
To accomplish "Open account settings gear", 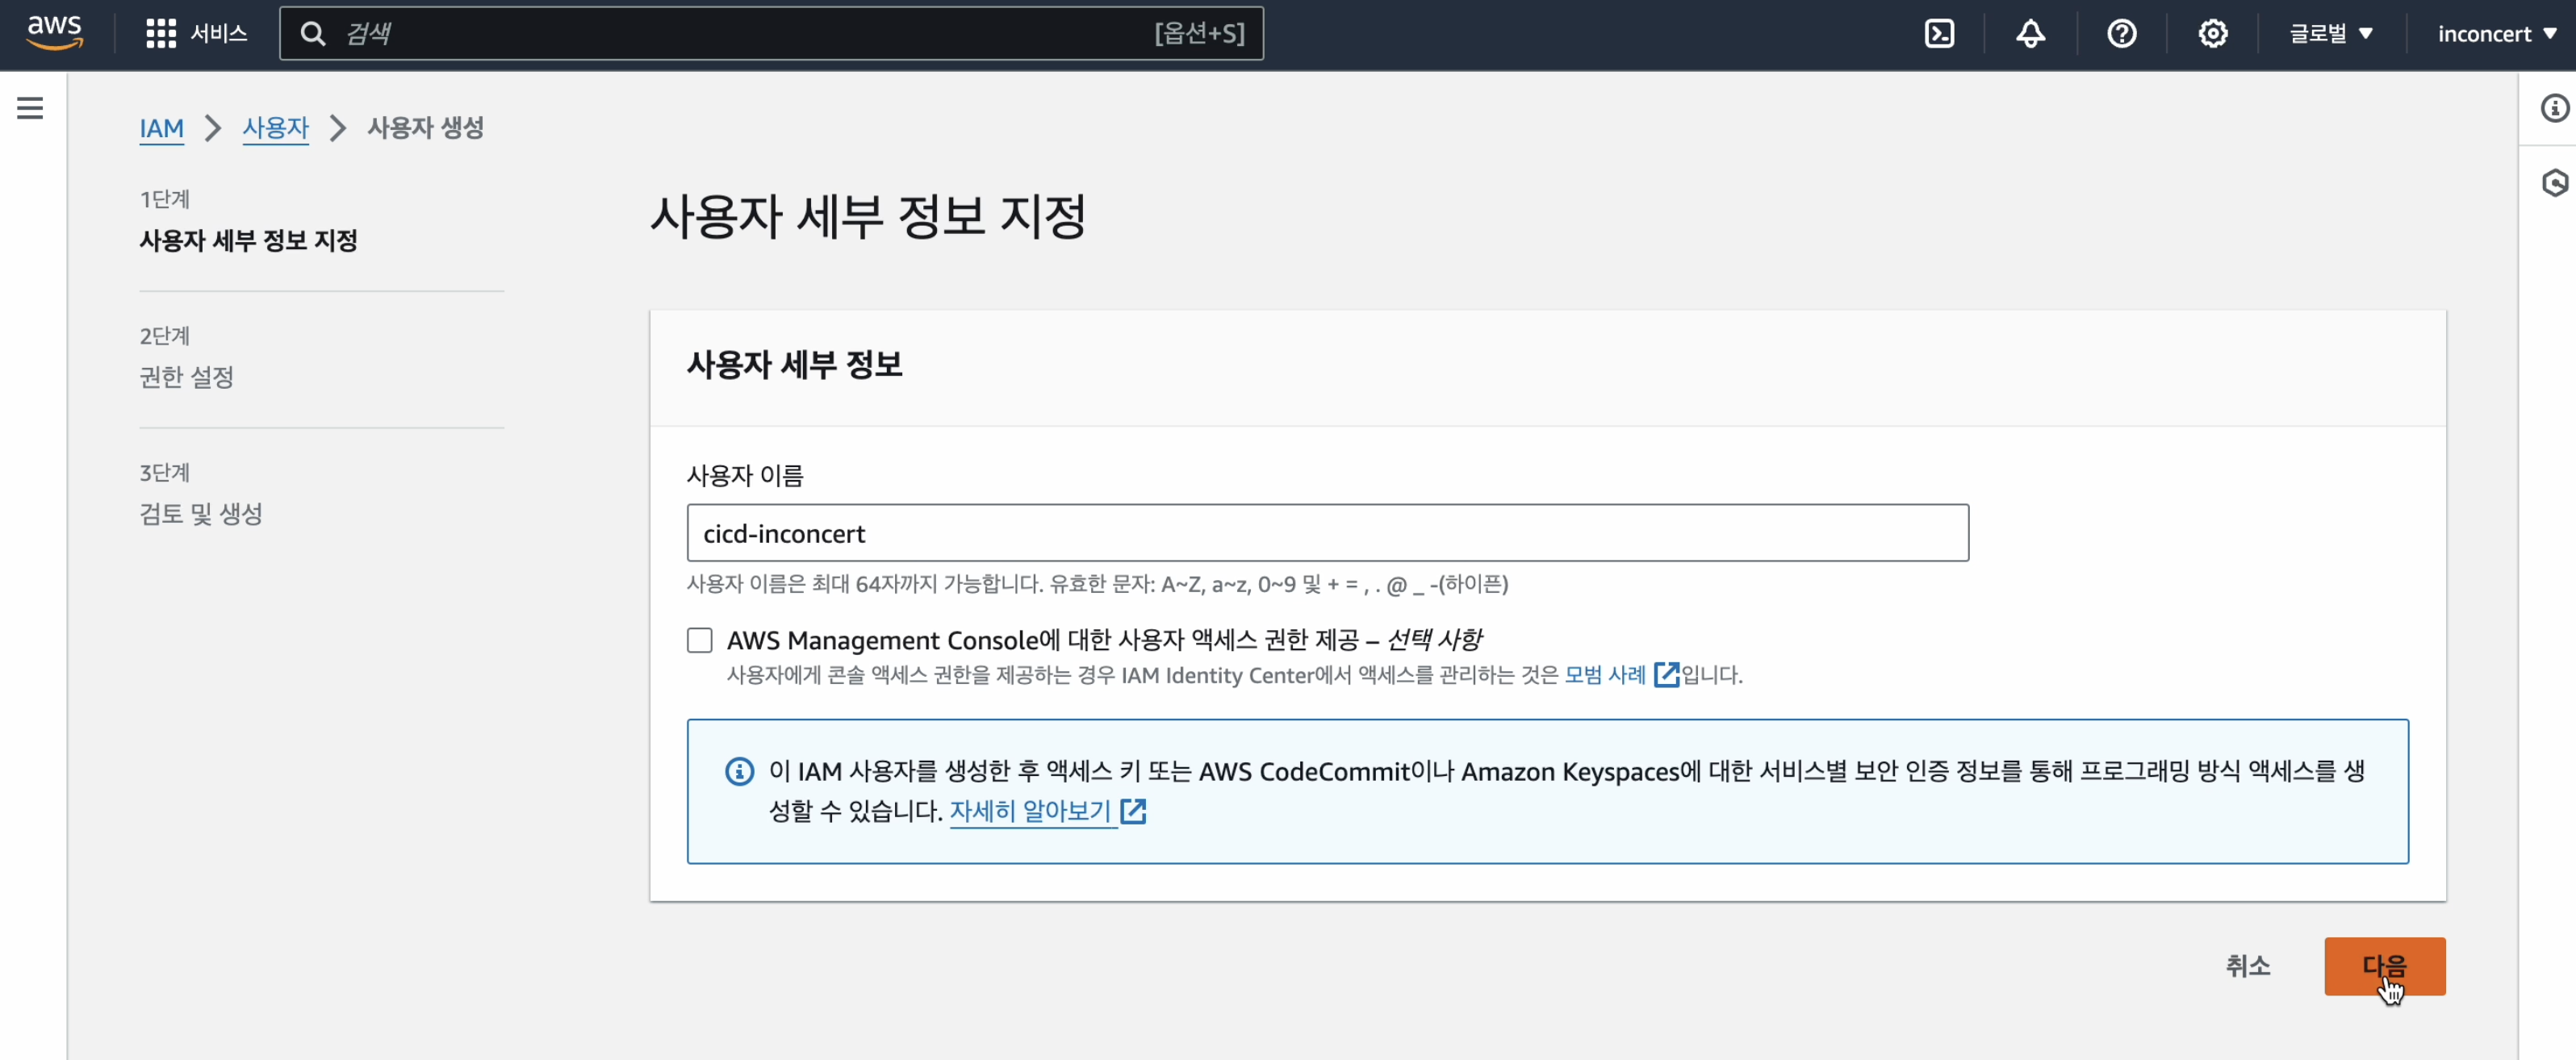I will point(2213,33).
